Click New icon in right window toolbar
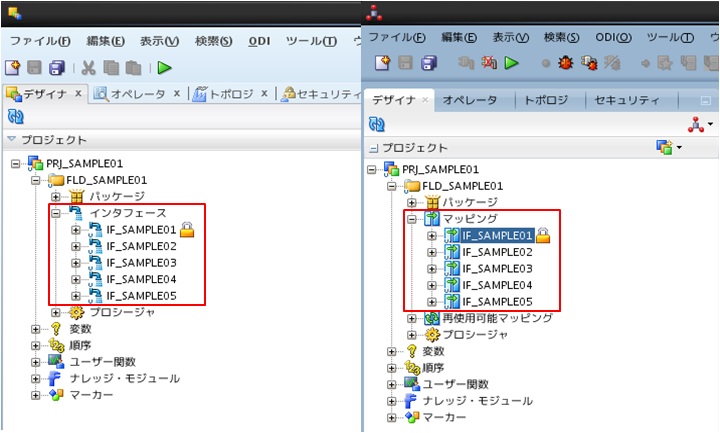 (x=382, y=62)
